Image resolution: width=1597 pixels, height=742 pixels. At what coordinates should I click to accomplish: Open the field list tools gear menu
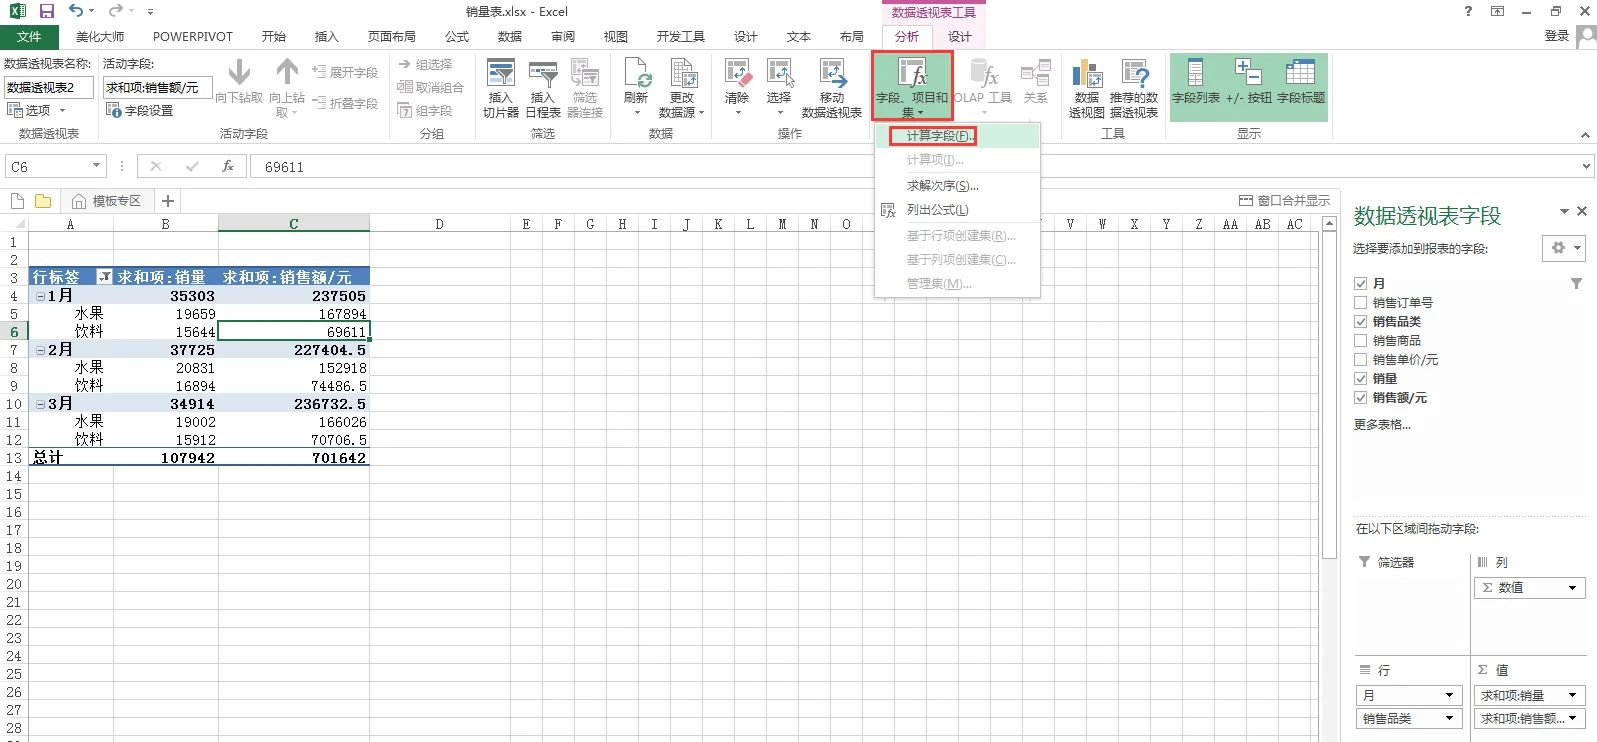[x=1565, y=248]
